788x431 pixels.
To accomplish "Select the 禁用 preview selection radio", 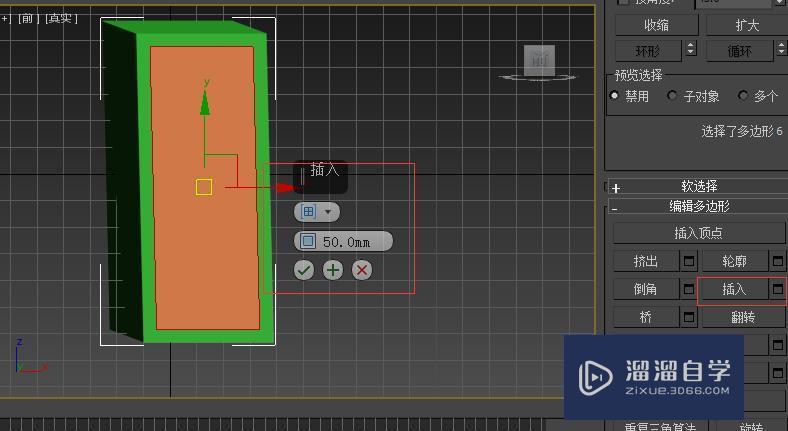I will click(x=614, y=95).
